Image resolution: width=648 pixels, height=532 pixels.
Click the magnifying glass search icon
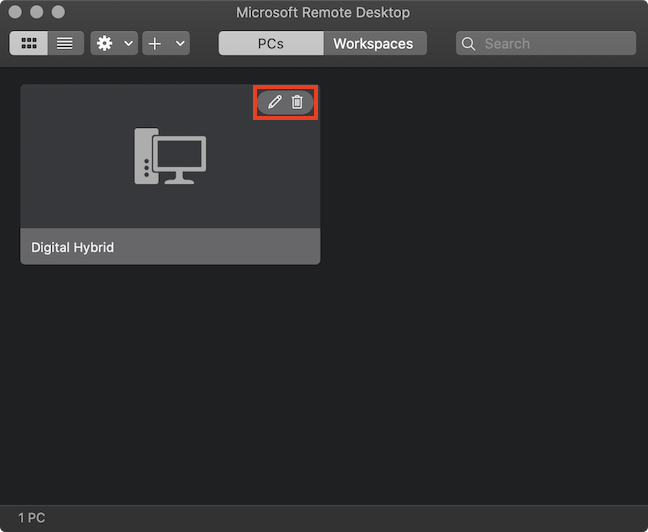coord(468,43)
